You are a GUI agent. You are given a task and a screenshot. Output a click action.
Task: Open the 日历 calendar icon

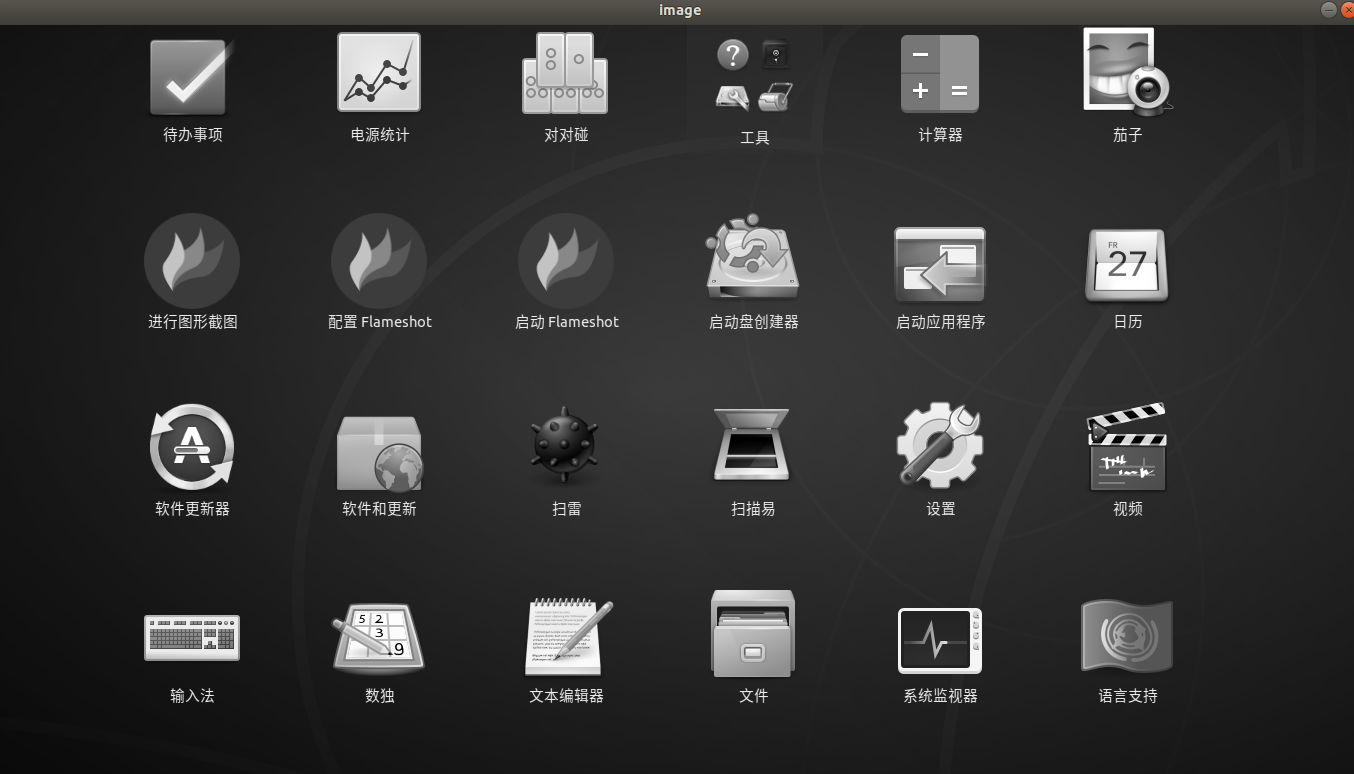point(1127,265)
